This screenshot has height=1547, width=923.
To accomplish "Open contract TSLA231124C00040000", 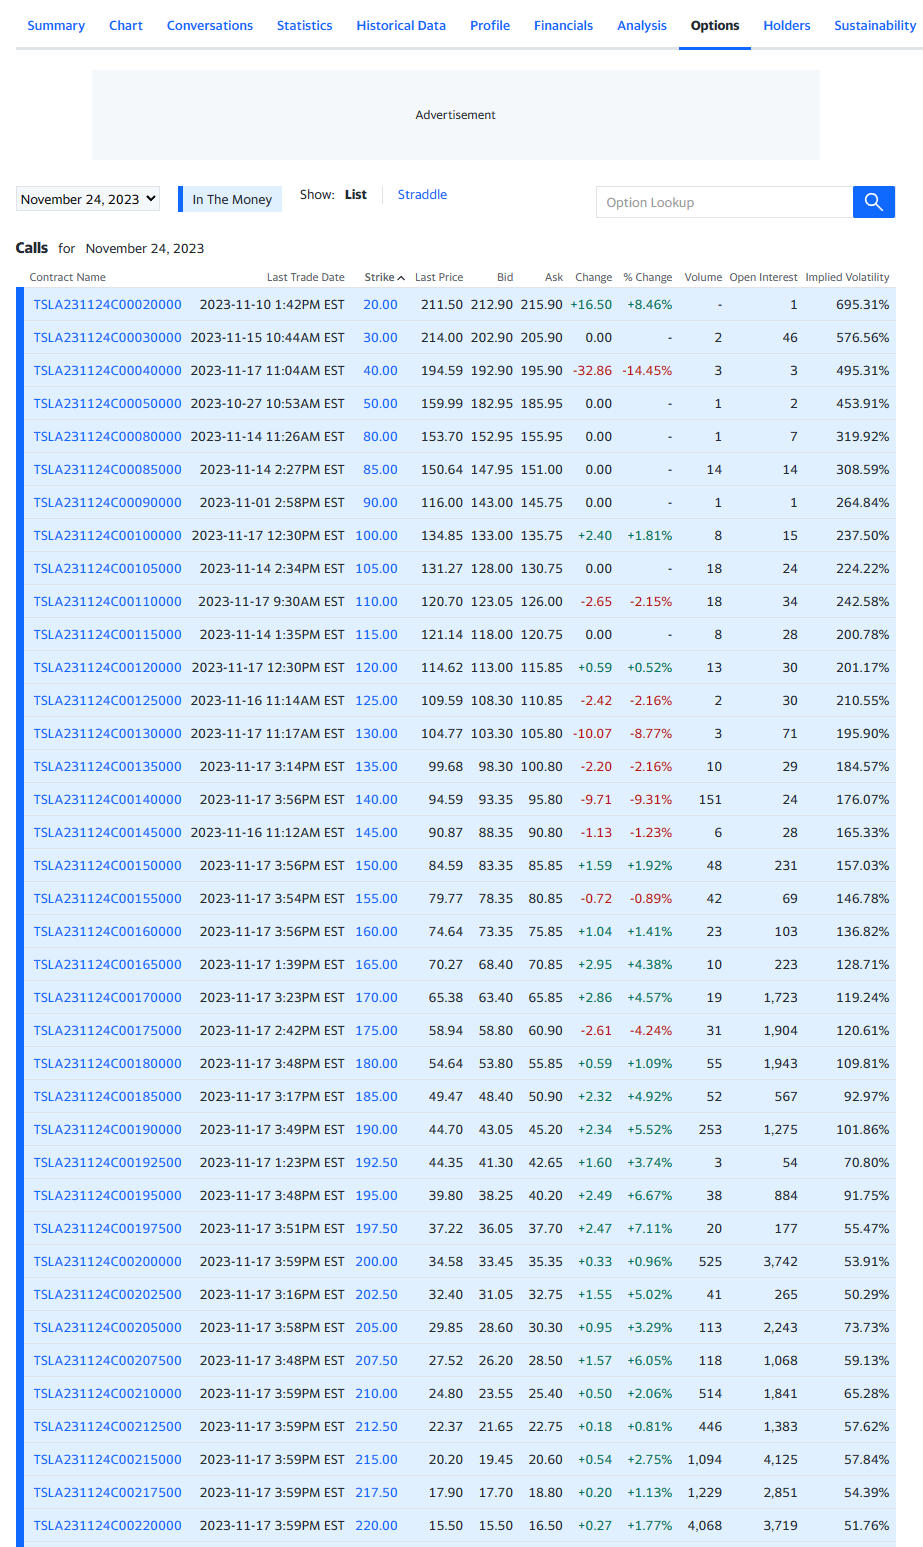I will [108, 370].
